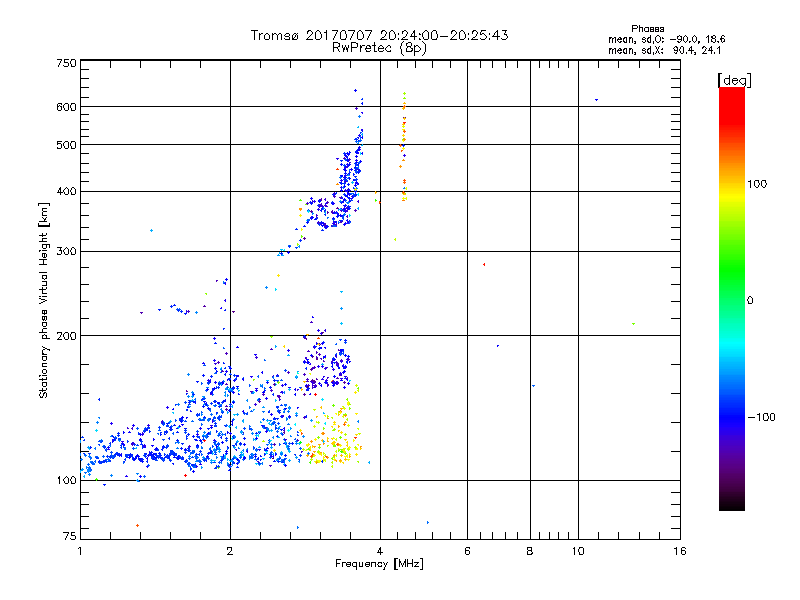Click the x-axis tick label '4'
Viewport: 800px width, 600px height.
click(380, 551)
